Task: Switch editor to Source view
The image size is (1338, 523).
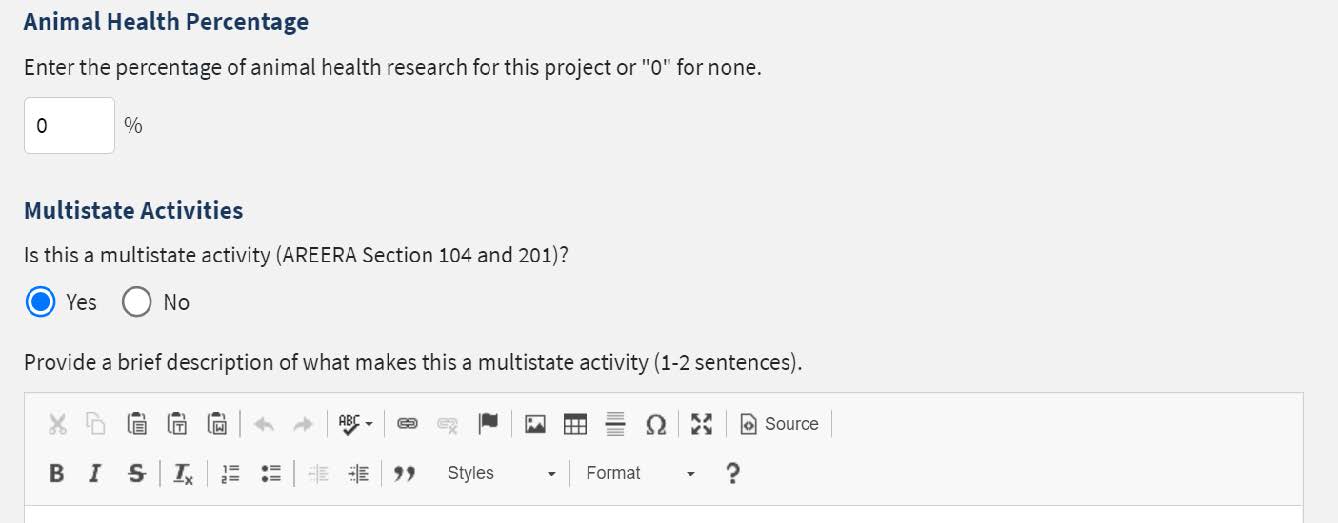Action: (x=779, y=424)
